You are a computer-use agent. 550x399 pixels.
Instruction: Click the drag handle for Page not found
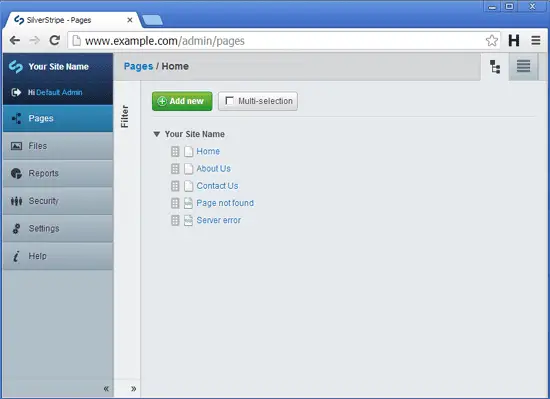click(x=175, y=203)
